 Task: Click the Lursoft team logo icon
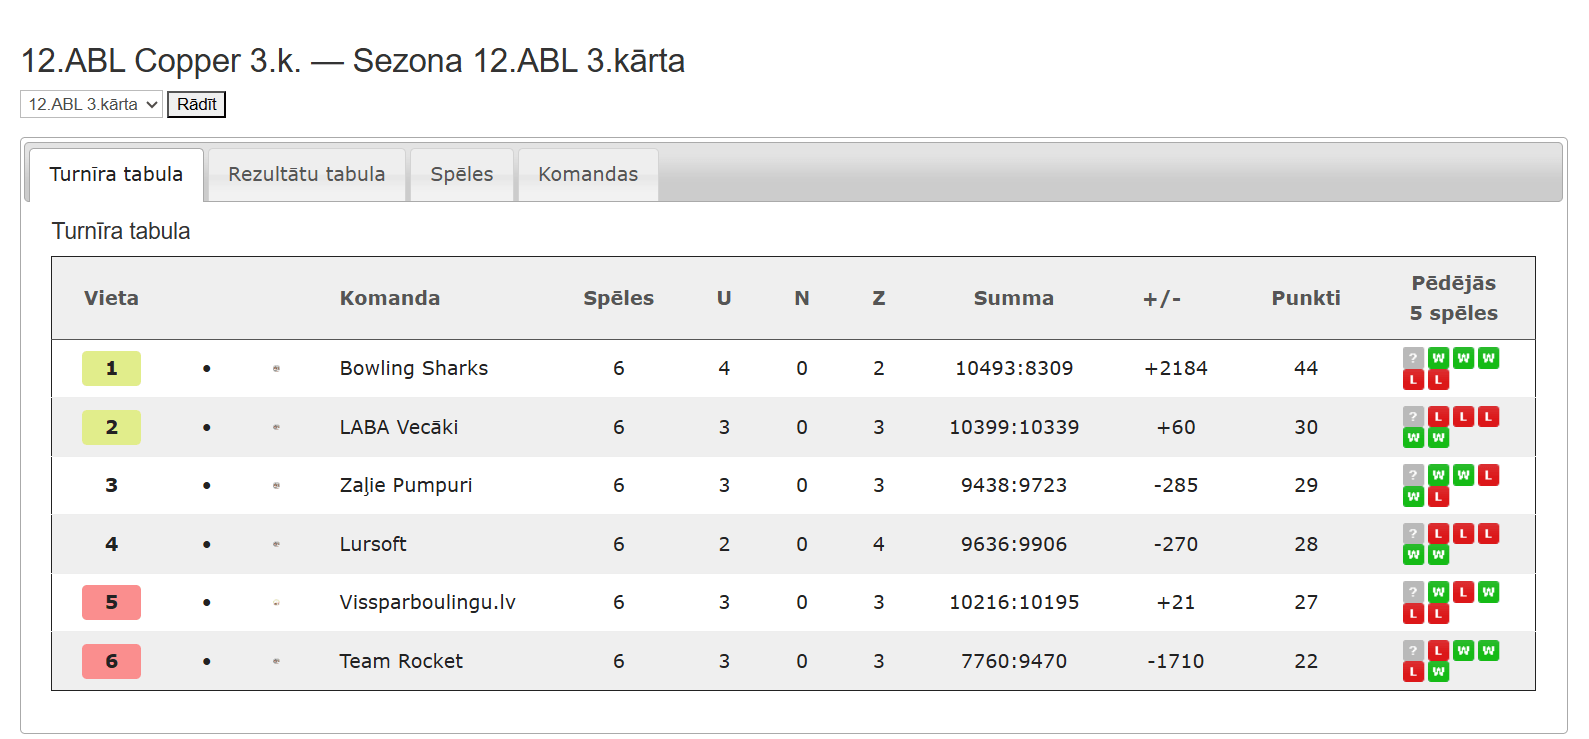[276, 544]
